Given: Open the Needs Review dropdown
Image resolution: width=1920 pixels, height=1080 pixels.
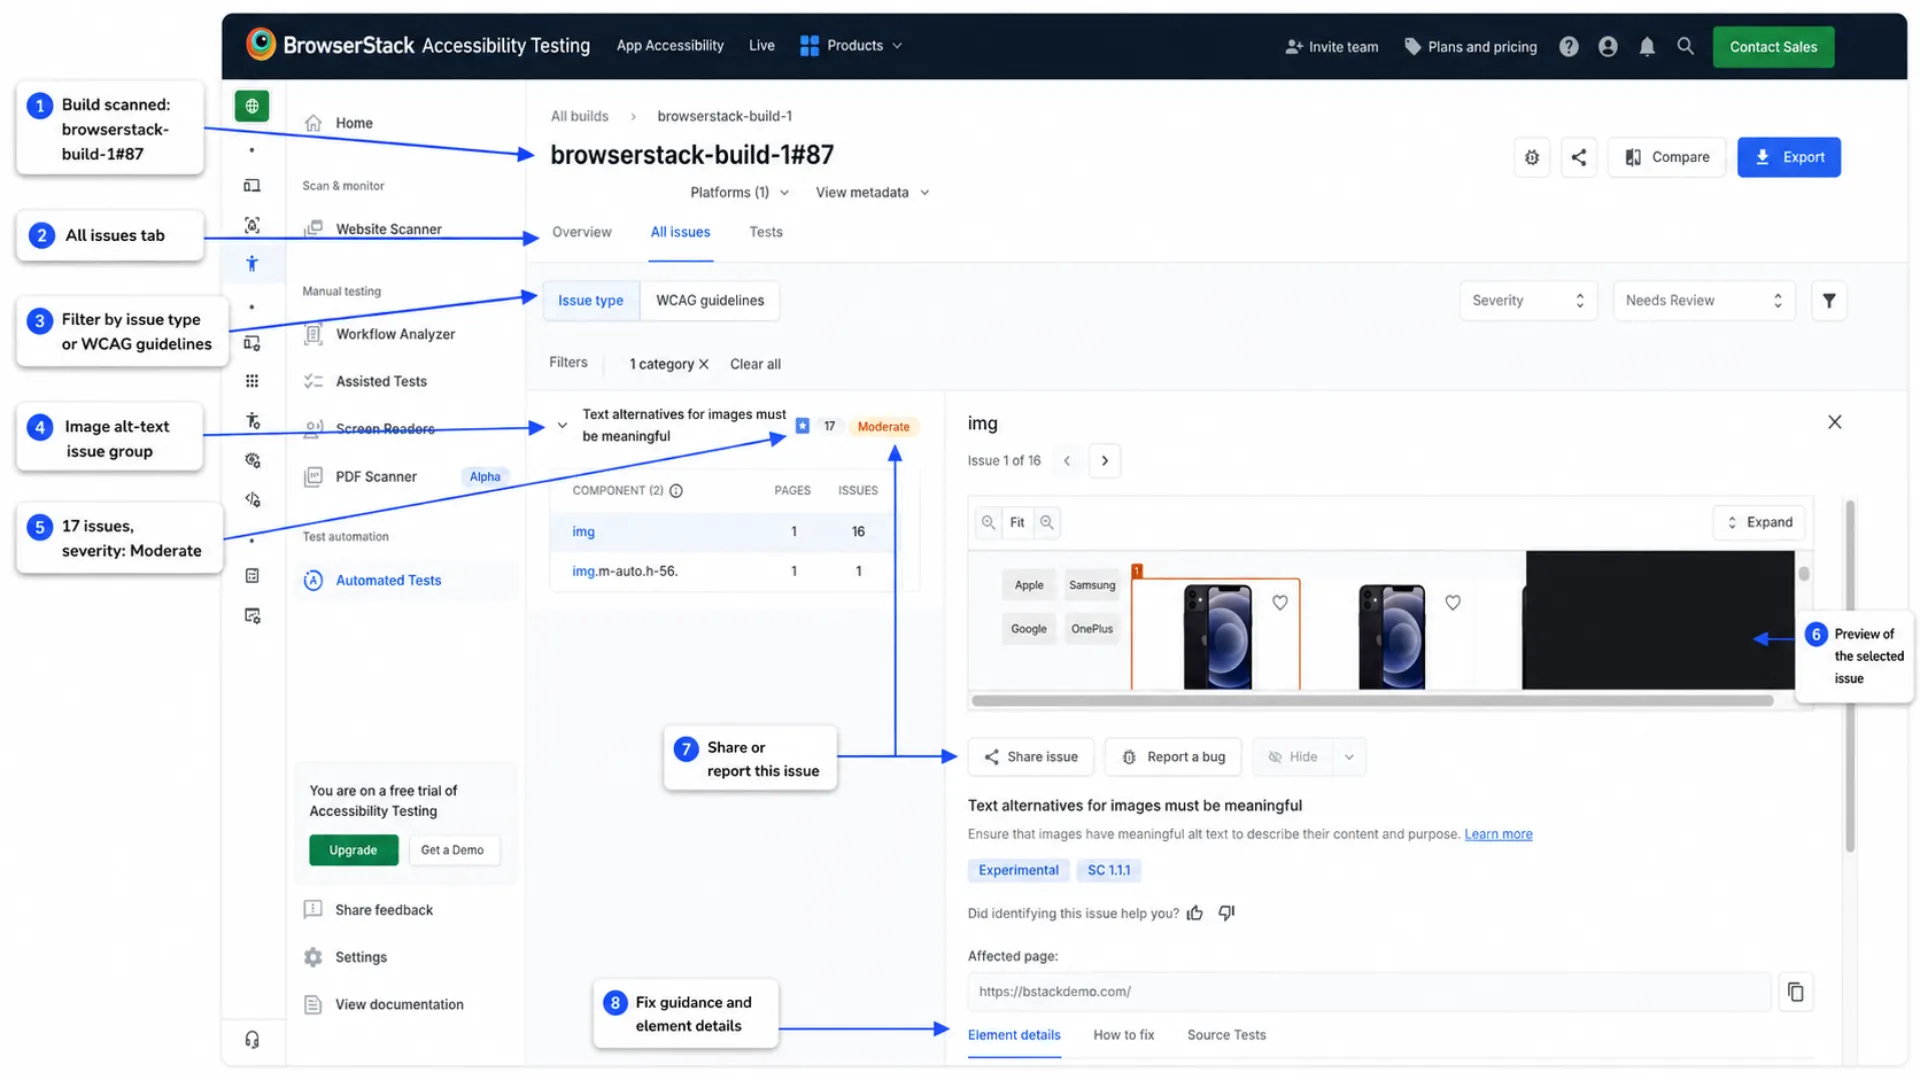Looking at the screenshot, I should tap(1703, 300).
